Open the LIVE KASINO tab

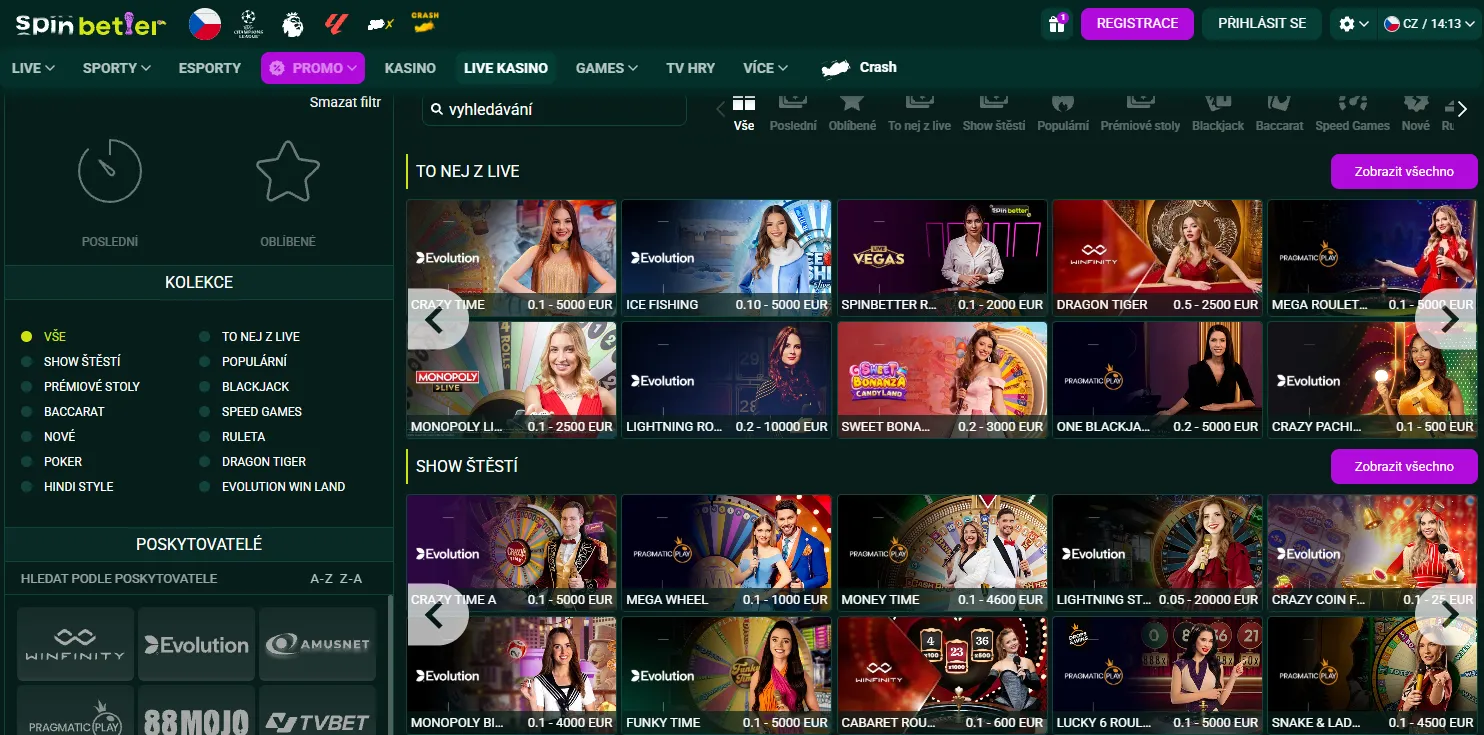coord(506,68)
